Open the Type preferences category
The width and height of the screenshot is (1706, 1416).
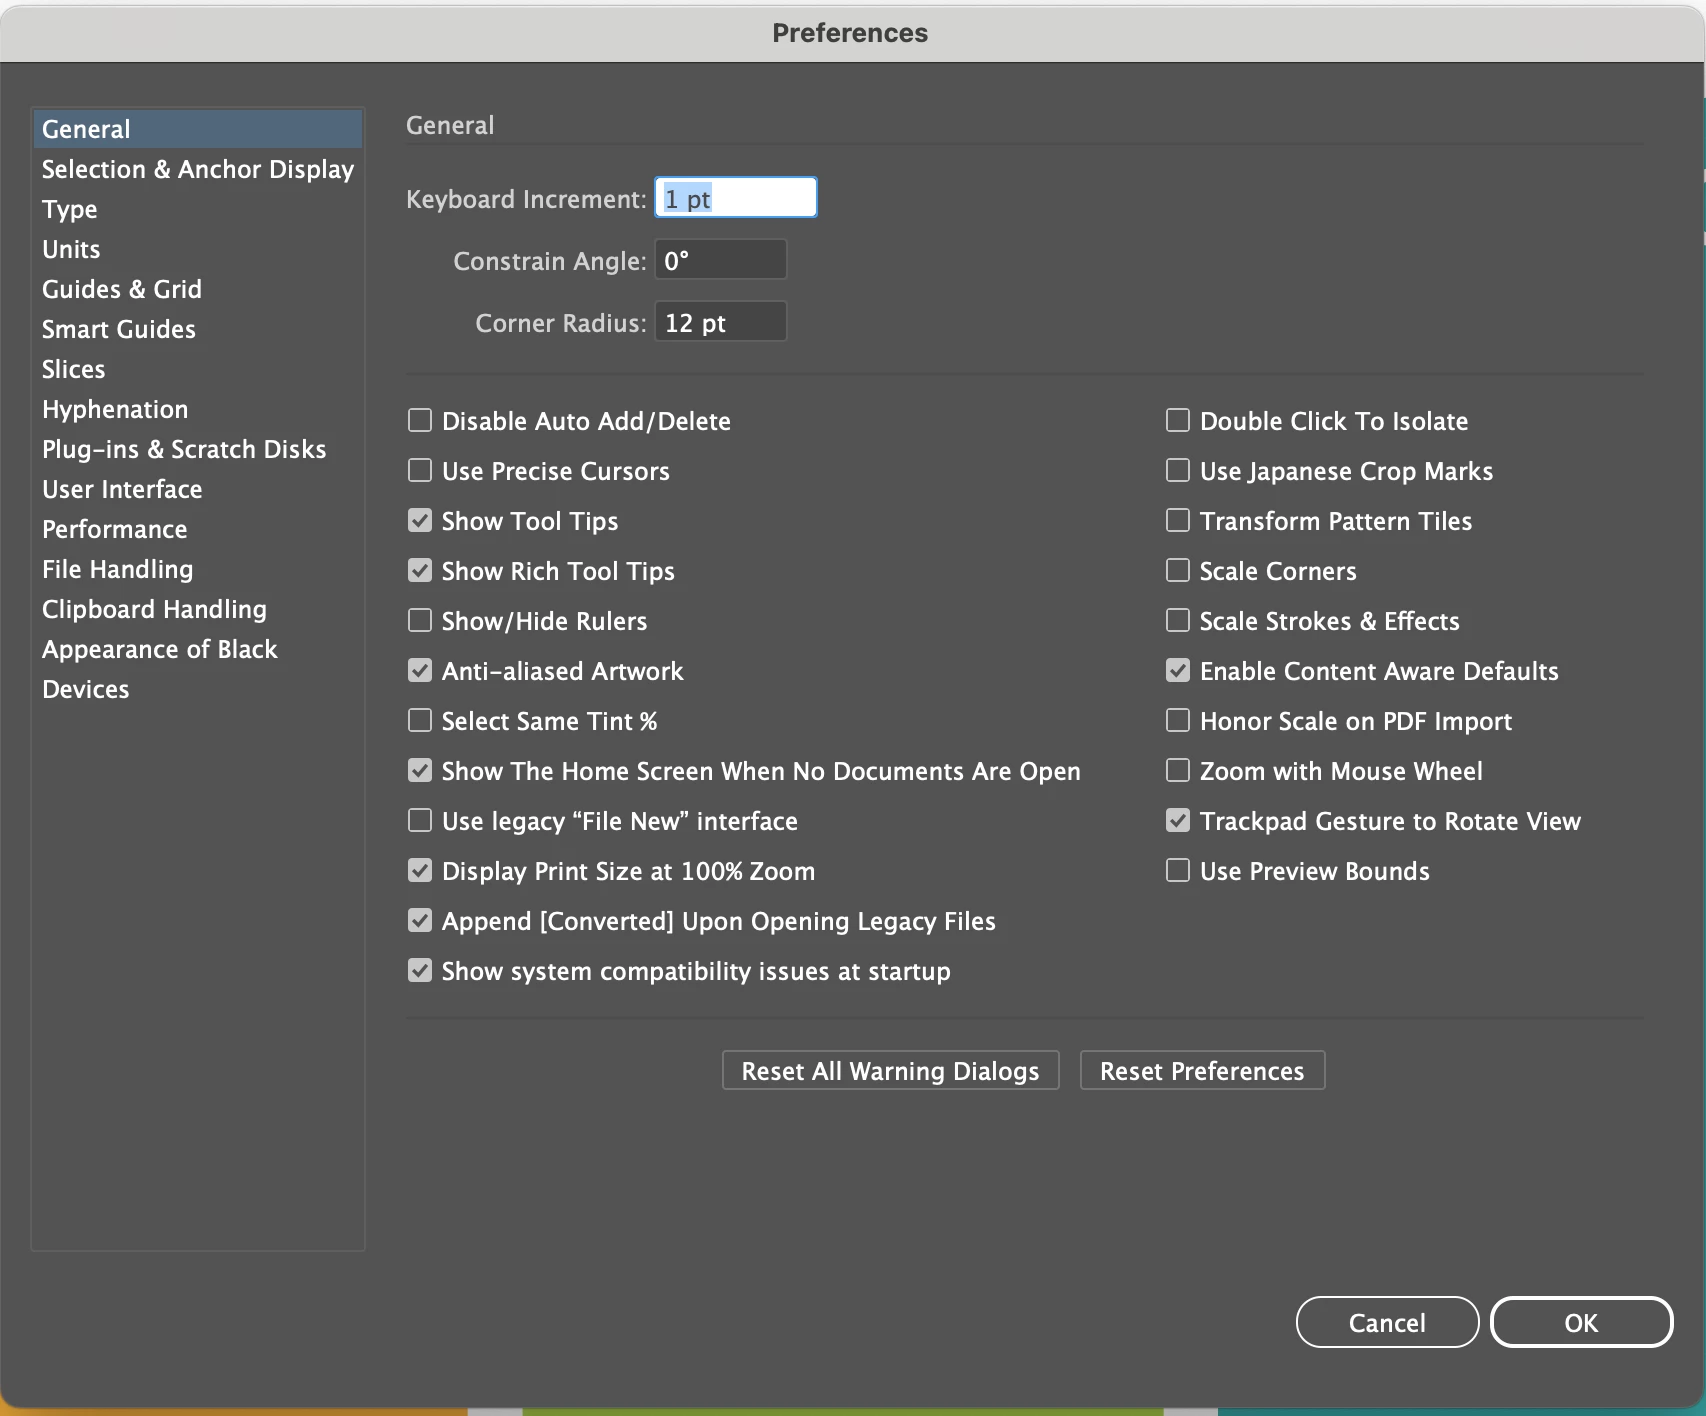click(x=198, y=209)
